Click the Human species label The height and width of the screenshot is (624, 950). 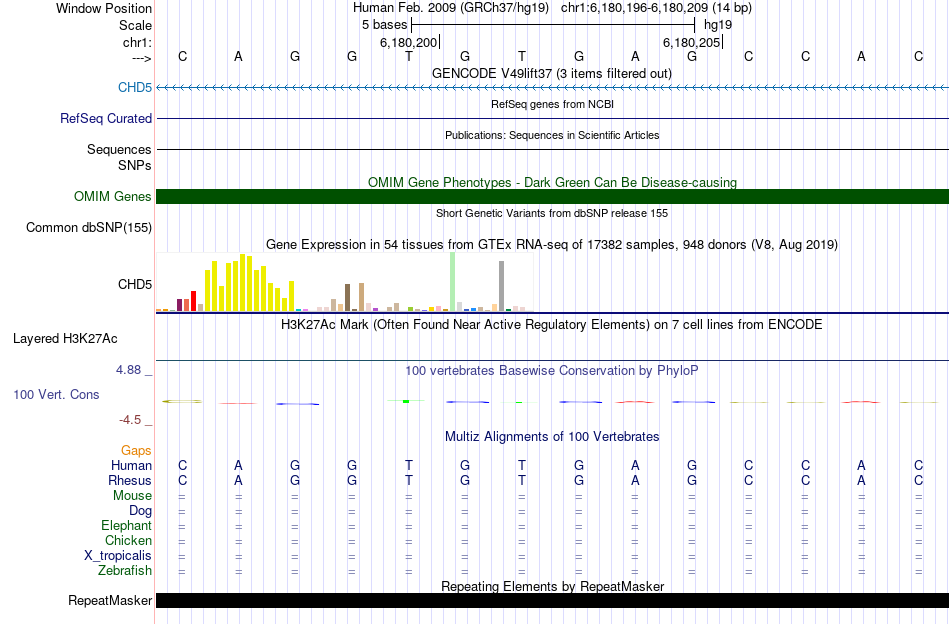[131, 465]
